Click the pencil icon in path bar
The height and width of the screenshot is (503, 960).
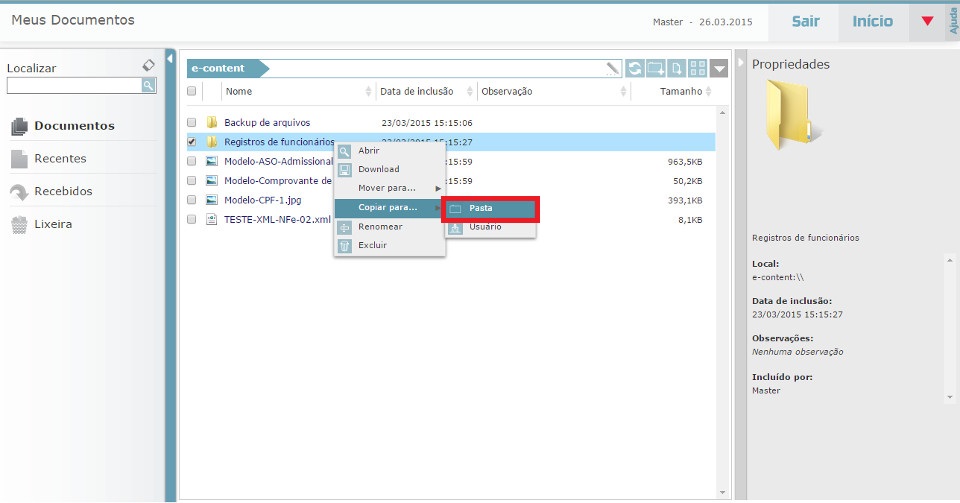click(x=612, y=69)
